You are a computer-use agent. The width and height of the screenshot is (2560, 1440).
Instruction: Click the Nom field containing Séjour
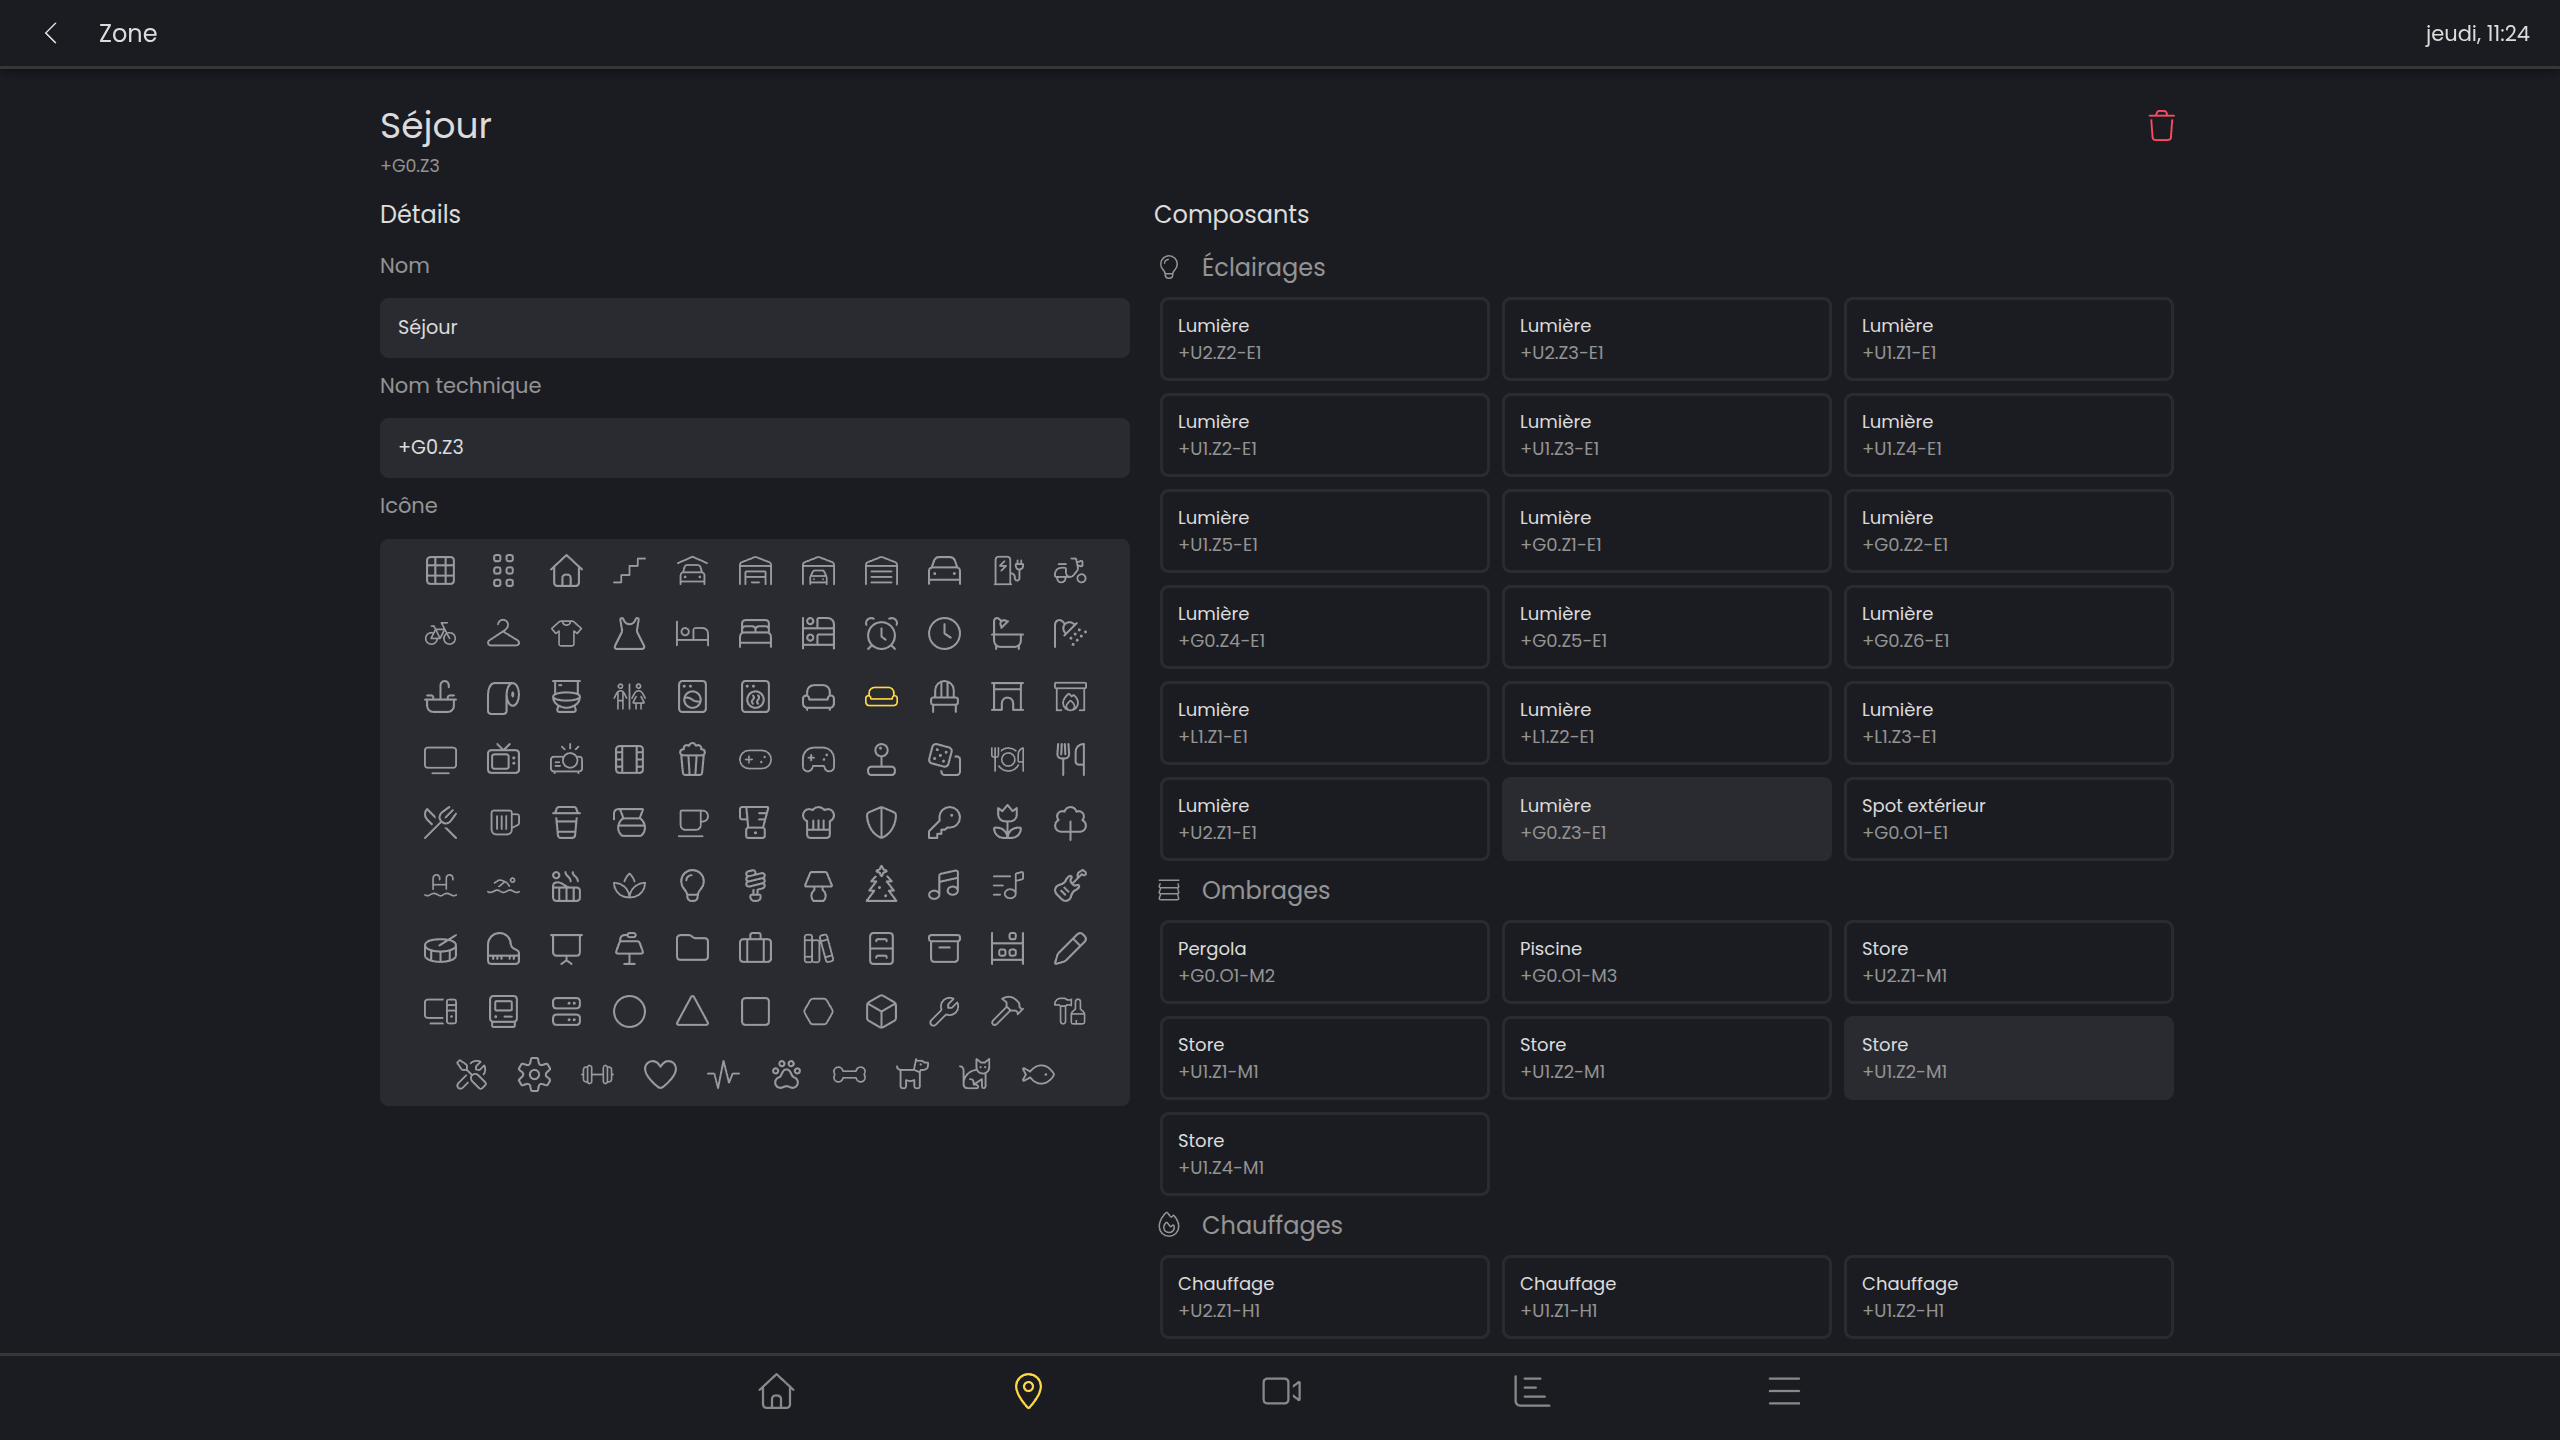(x=754, y=328)
